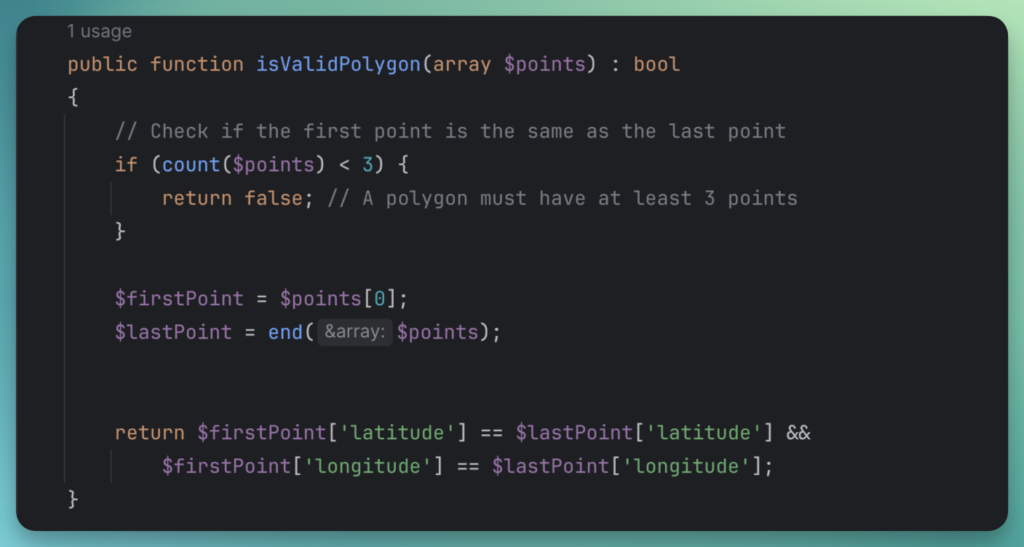Click the "&array:" inlay parameter hint
This screenshot has height=547, width=1024.
(x=354, y=333)
